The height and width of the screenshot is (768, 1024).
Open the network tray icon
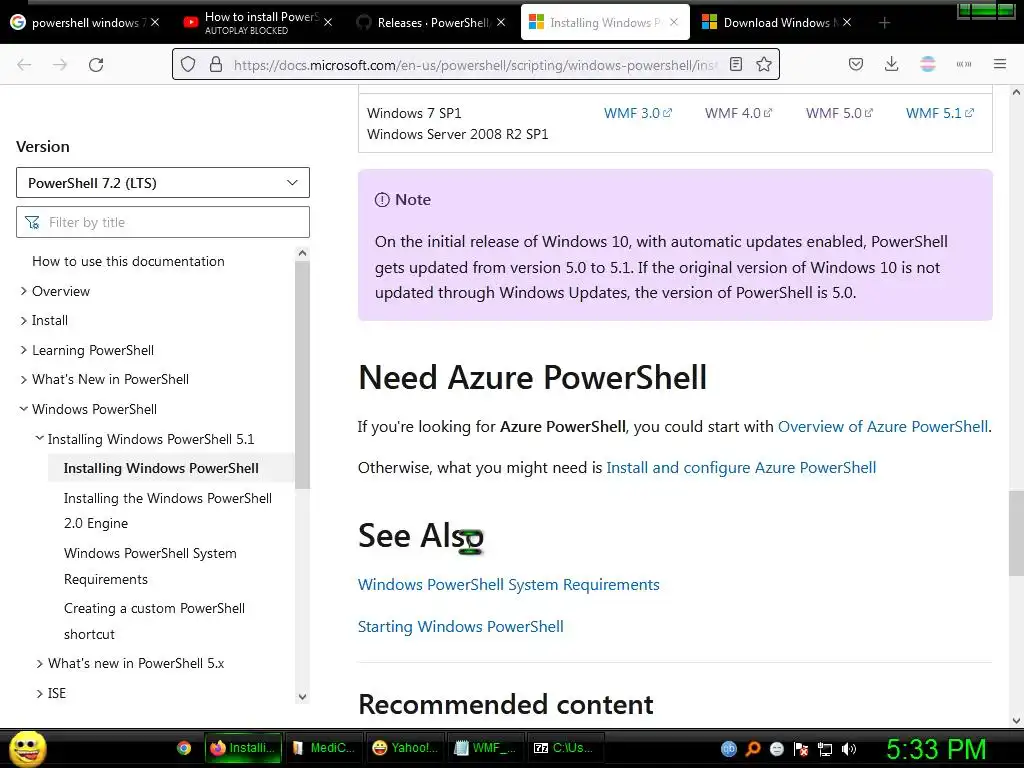[x=825, y=749]
